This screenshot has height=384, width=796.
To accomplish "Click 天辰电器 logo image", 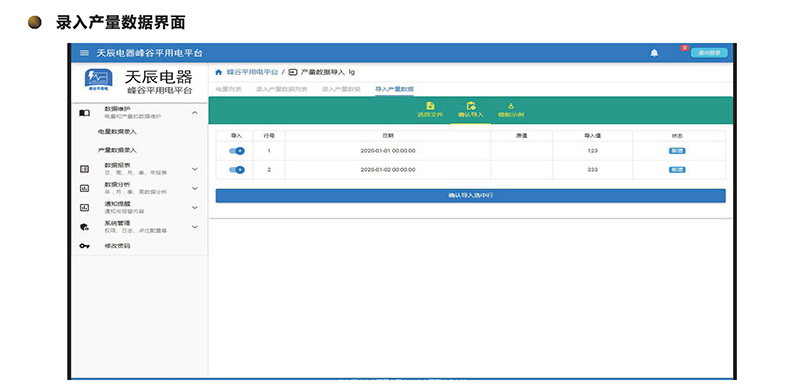I will pyautogui.click(x=98, y=80).
